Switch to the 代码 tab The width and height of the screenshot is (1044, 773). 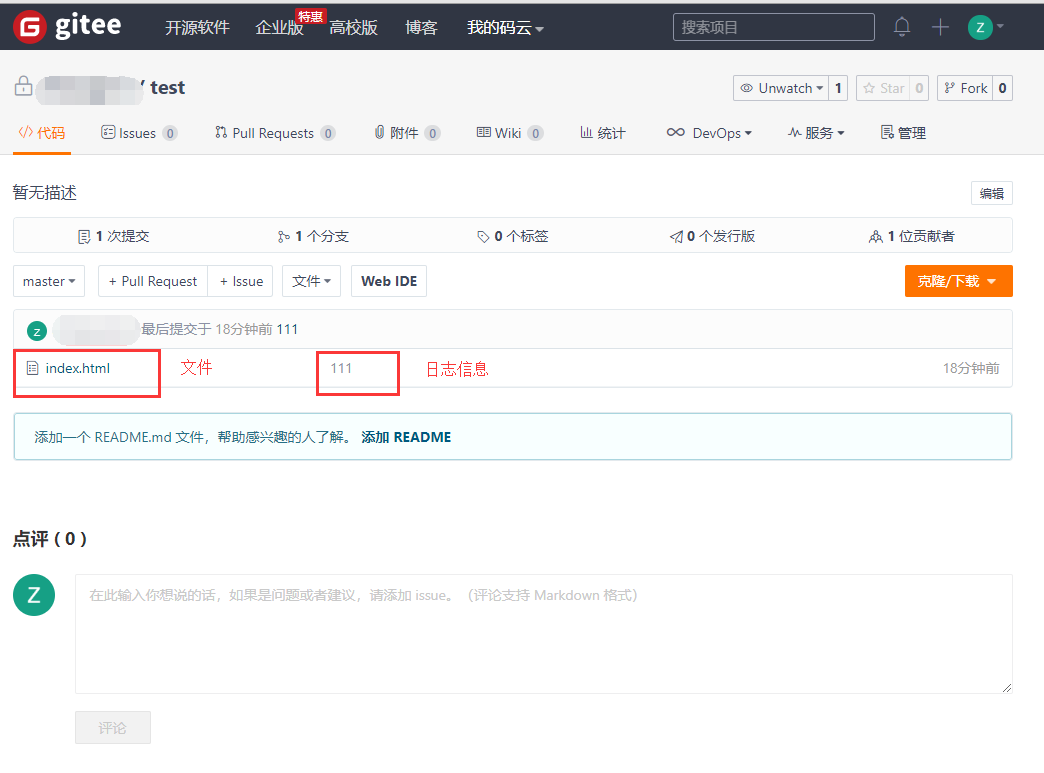click(x=42, y=132)
